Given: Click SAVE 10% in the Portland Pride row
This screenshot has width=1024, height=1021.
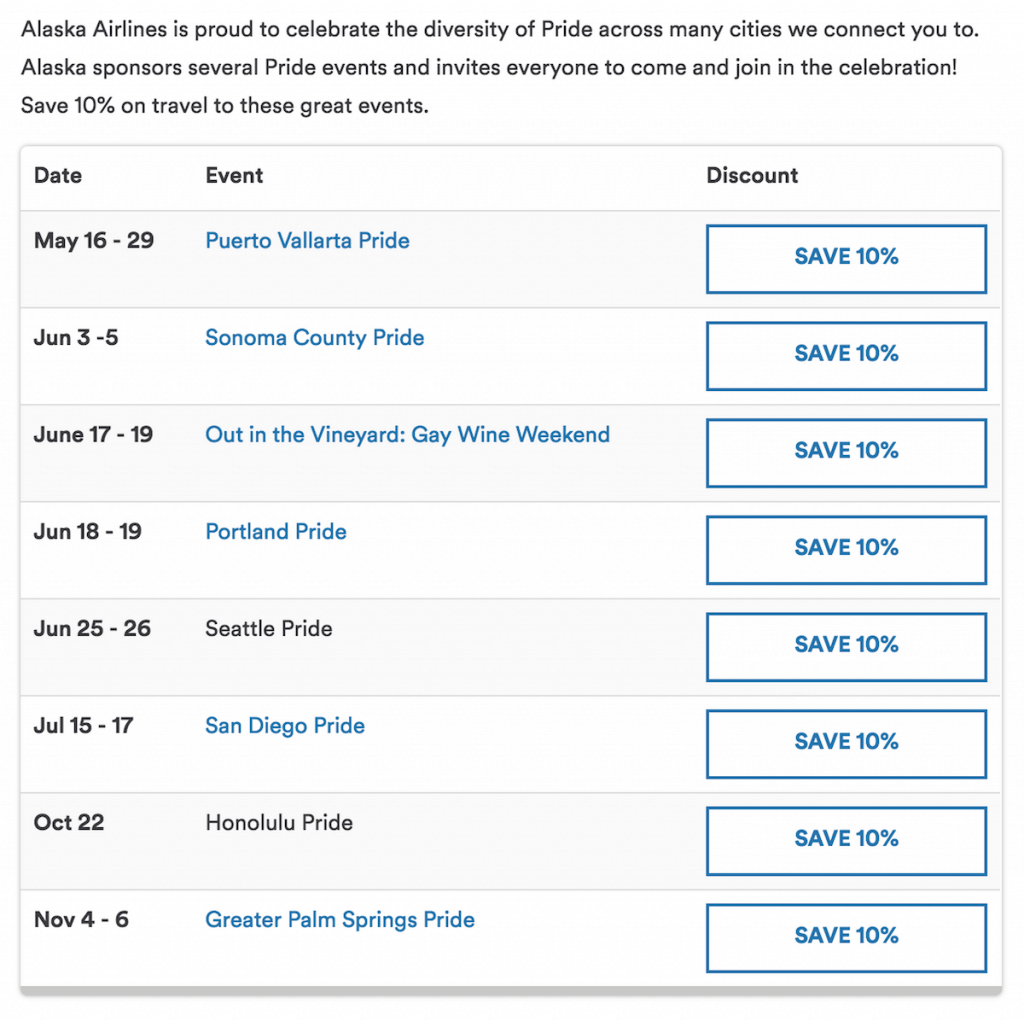Looking at the screenshot, I should tap(846, 549).
